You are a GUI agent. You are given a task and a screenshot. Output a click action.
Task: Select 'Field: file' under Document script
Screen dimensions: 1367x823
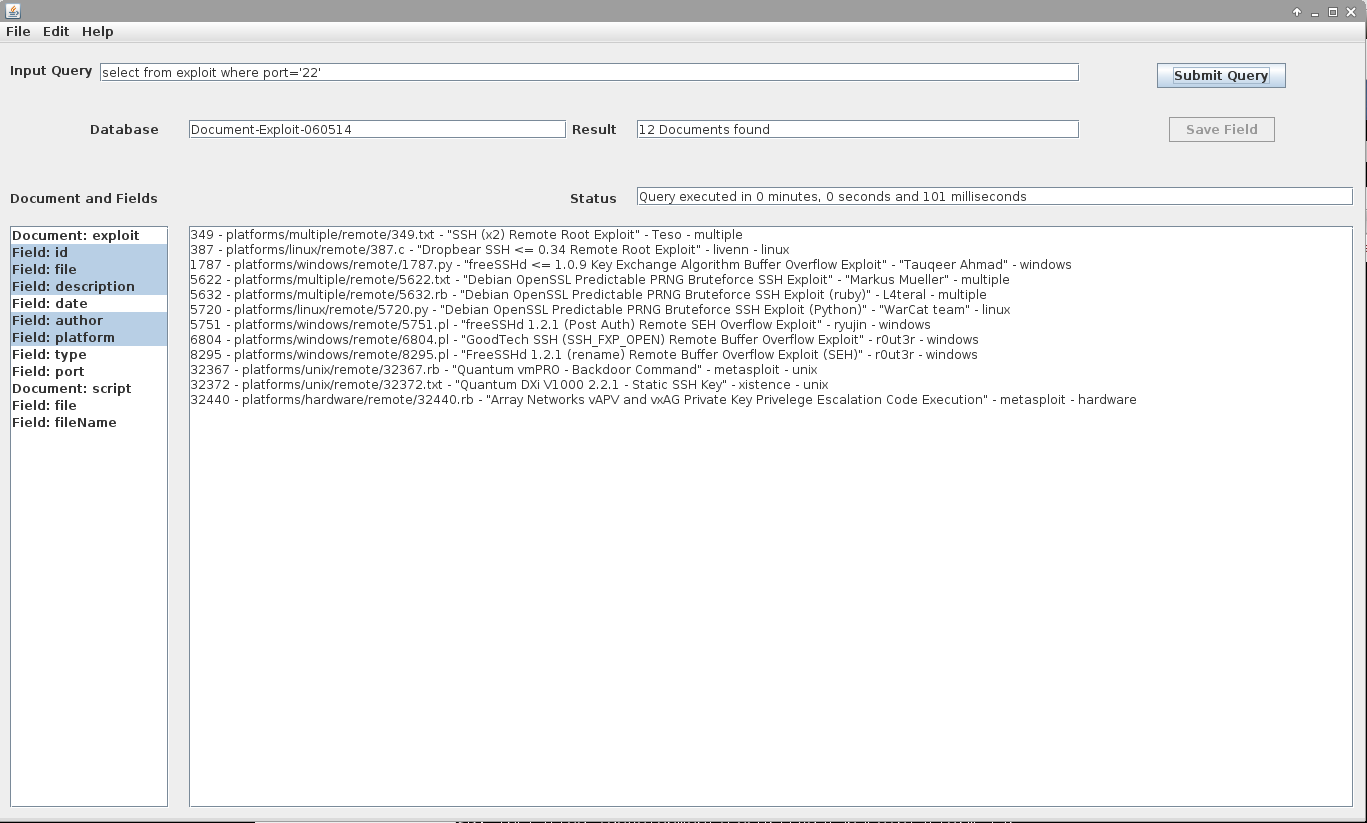pyautogui.click(x=89, y=405)
